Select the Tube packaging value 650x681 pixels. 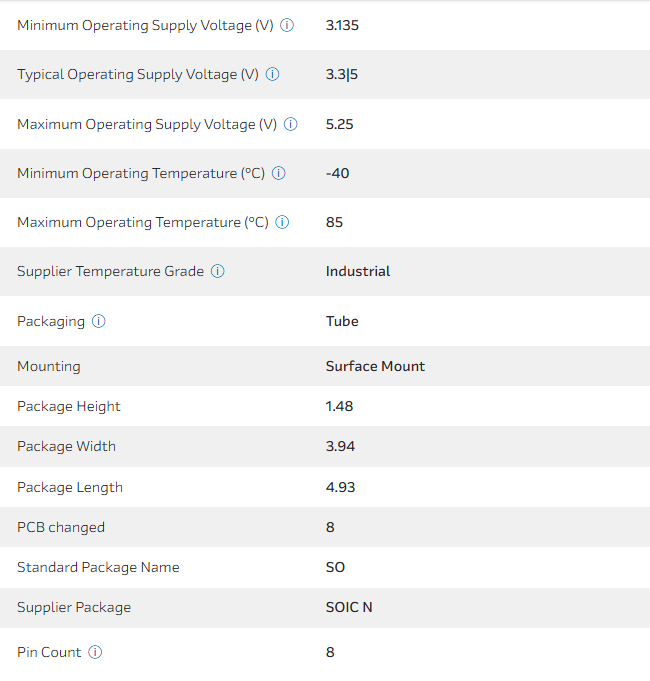[342, 321]
